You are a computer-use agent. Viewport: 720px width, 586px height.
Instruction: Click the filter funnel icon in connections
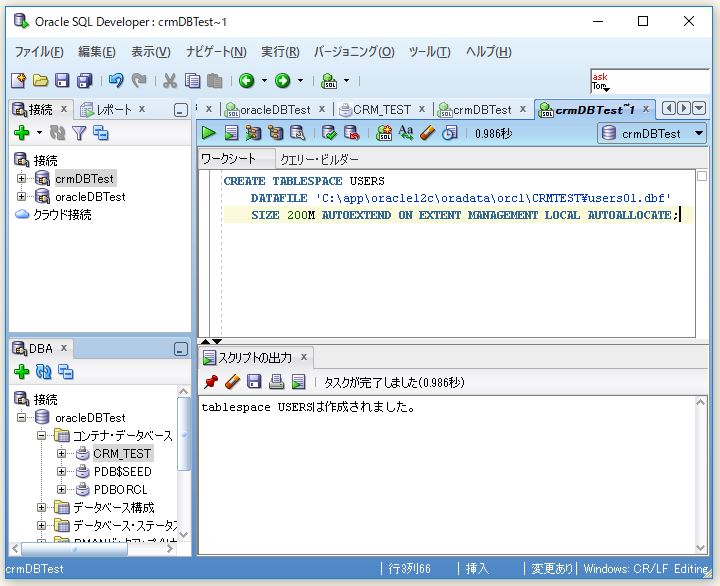point(79,133)
